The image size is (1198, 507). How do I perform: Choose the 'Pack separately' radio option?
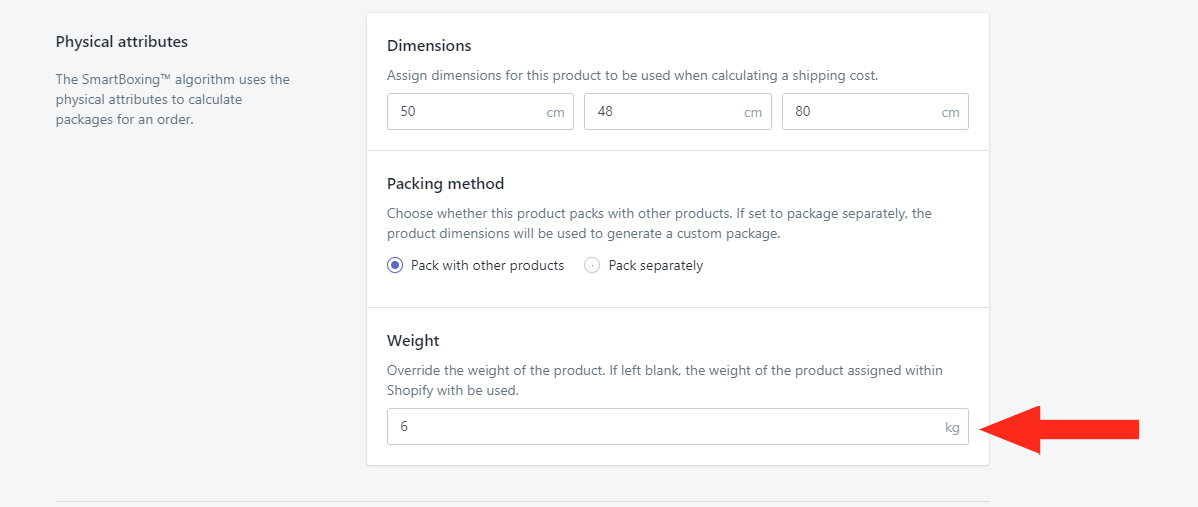point(591,266)
